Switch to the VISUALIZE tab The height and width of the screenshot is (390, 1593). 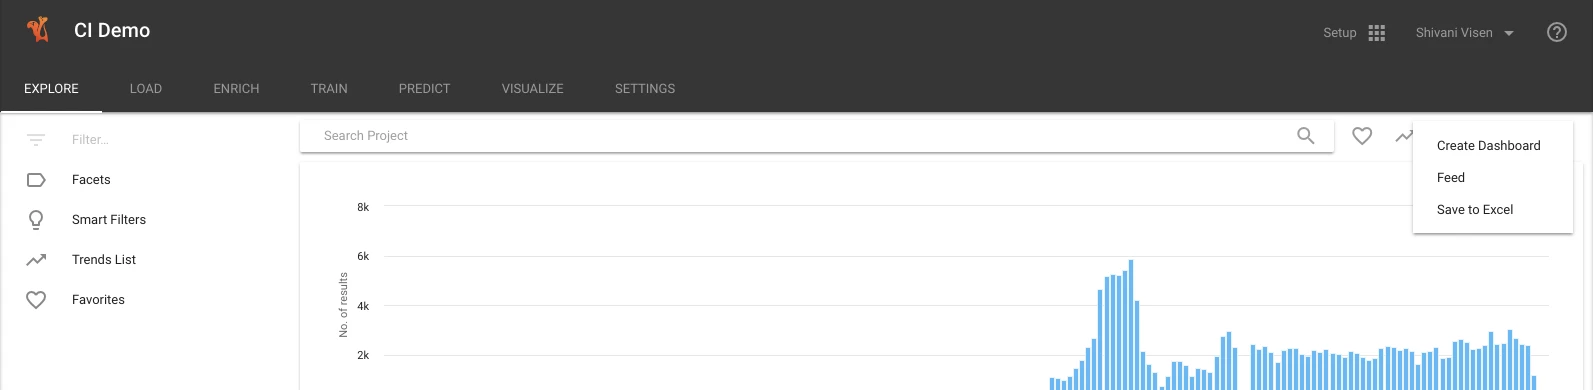(533, 89)
